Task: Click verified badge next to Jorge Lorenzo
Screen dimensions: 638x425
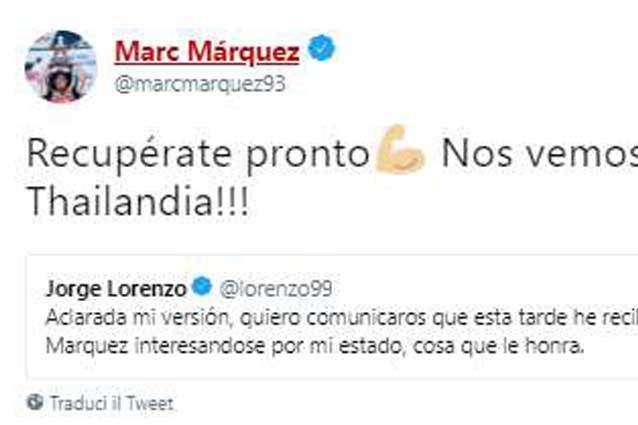Action: [202, 286]
